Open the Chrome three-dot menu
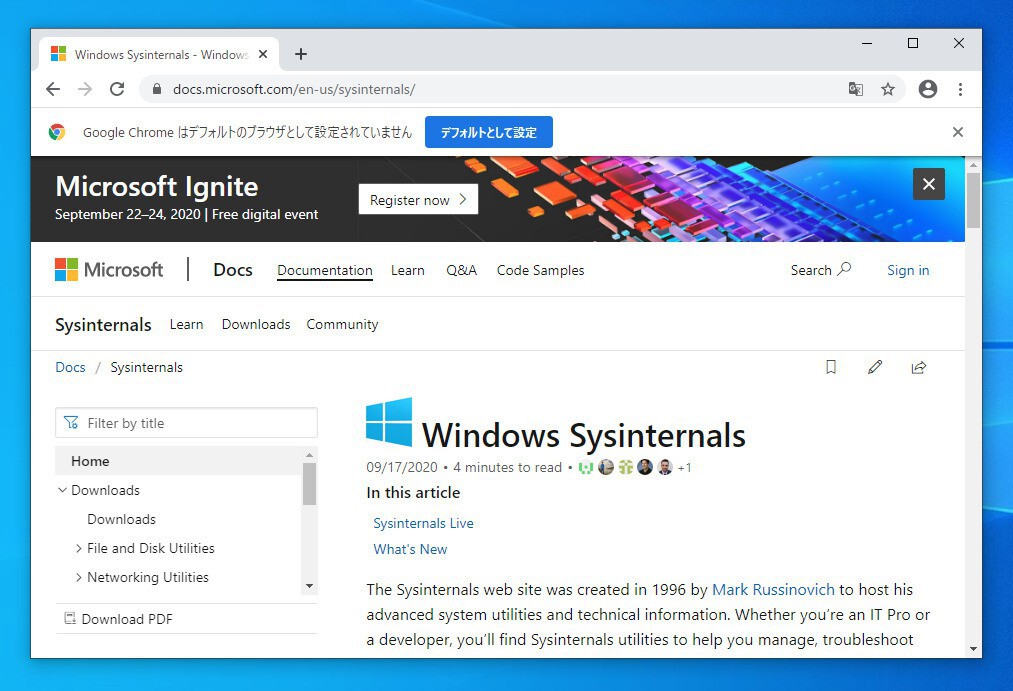The height and width of the screenshot is (691, 1013). tap(961, 89)
